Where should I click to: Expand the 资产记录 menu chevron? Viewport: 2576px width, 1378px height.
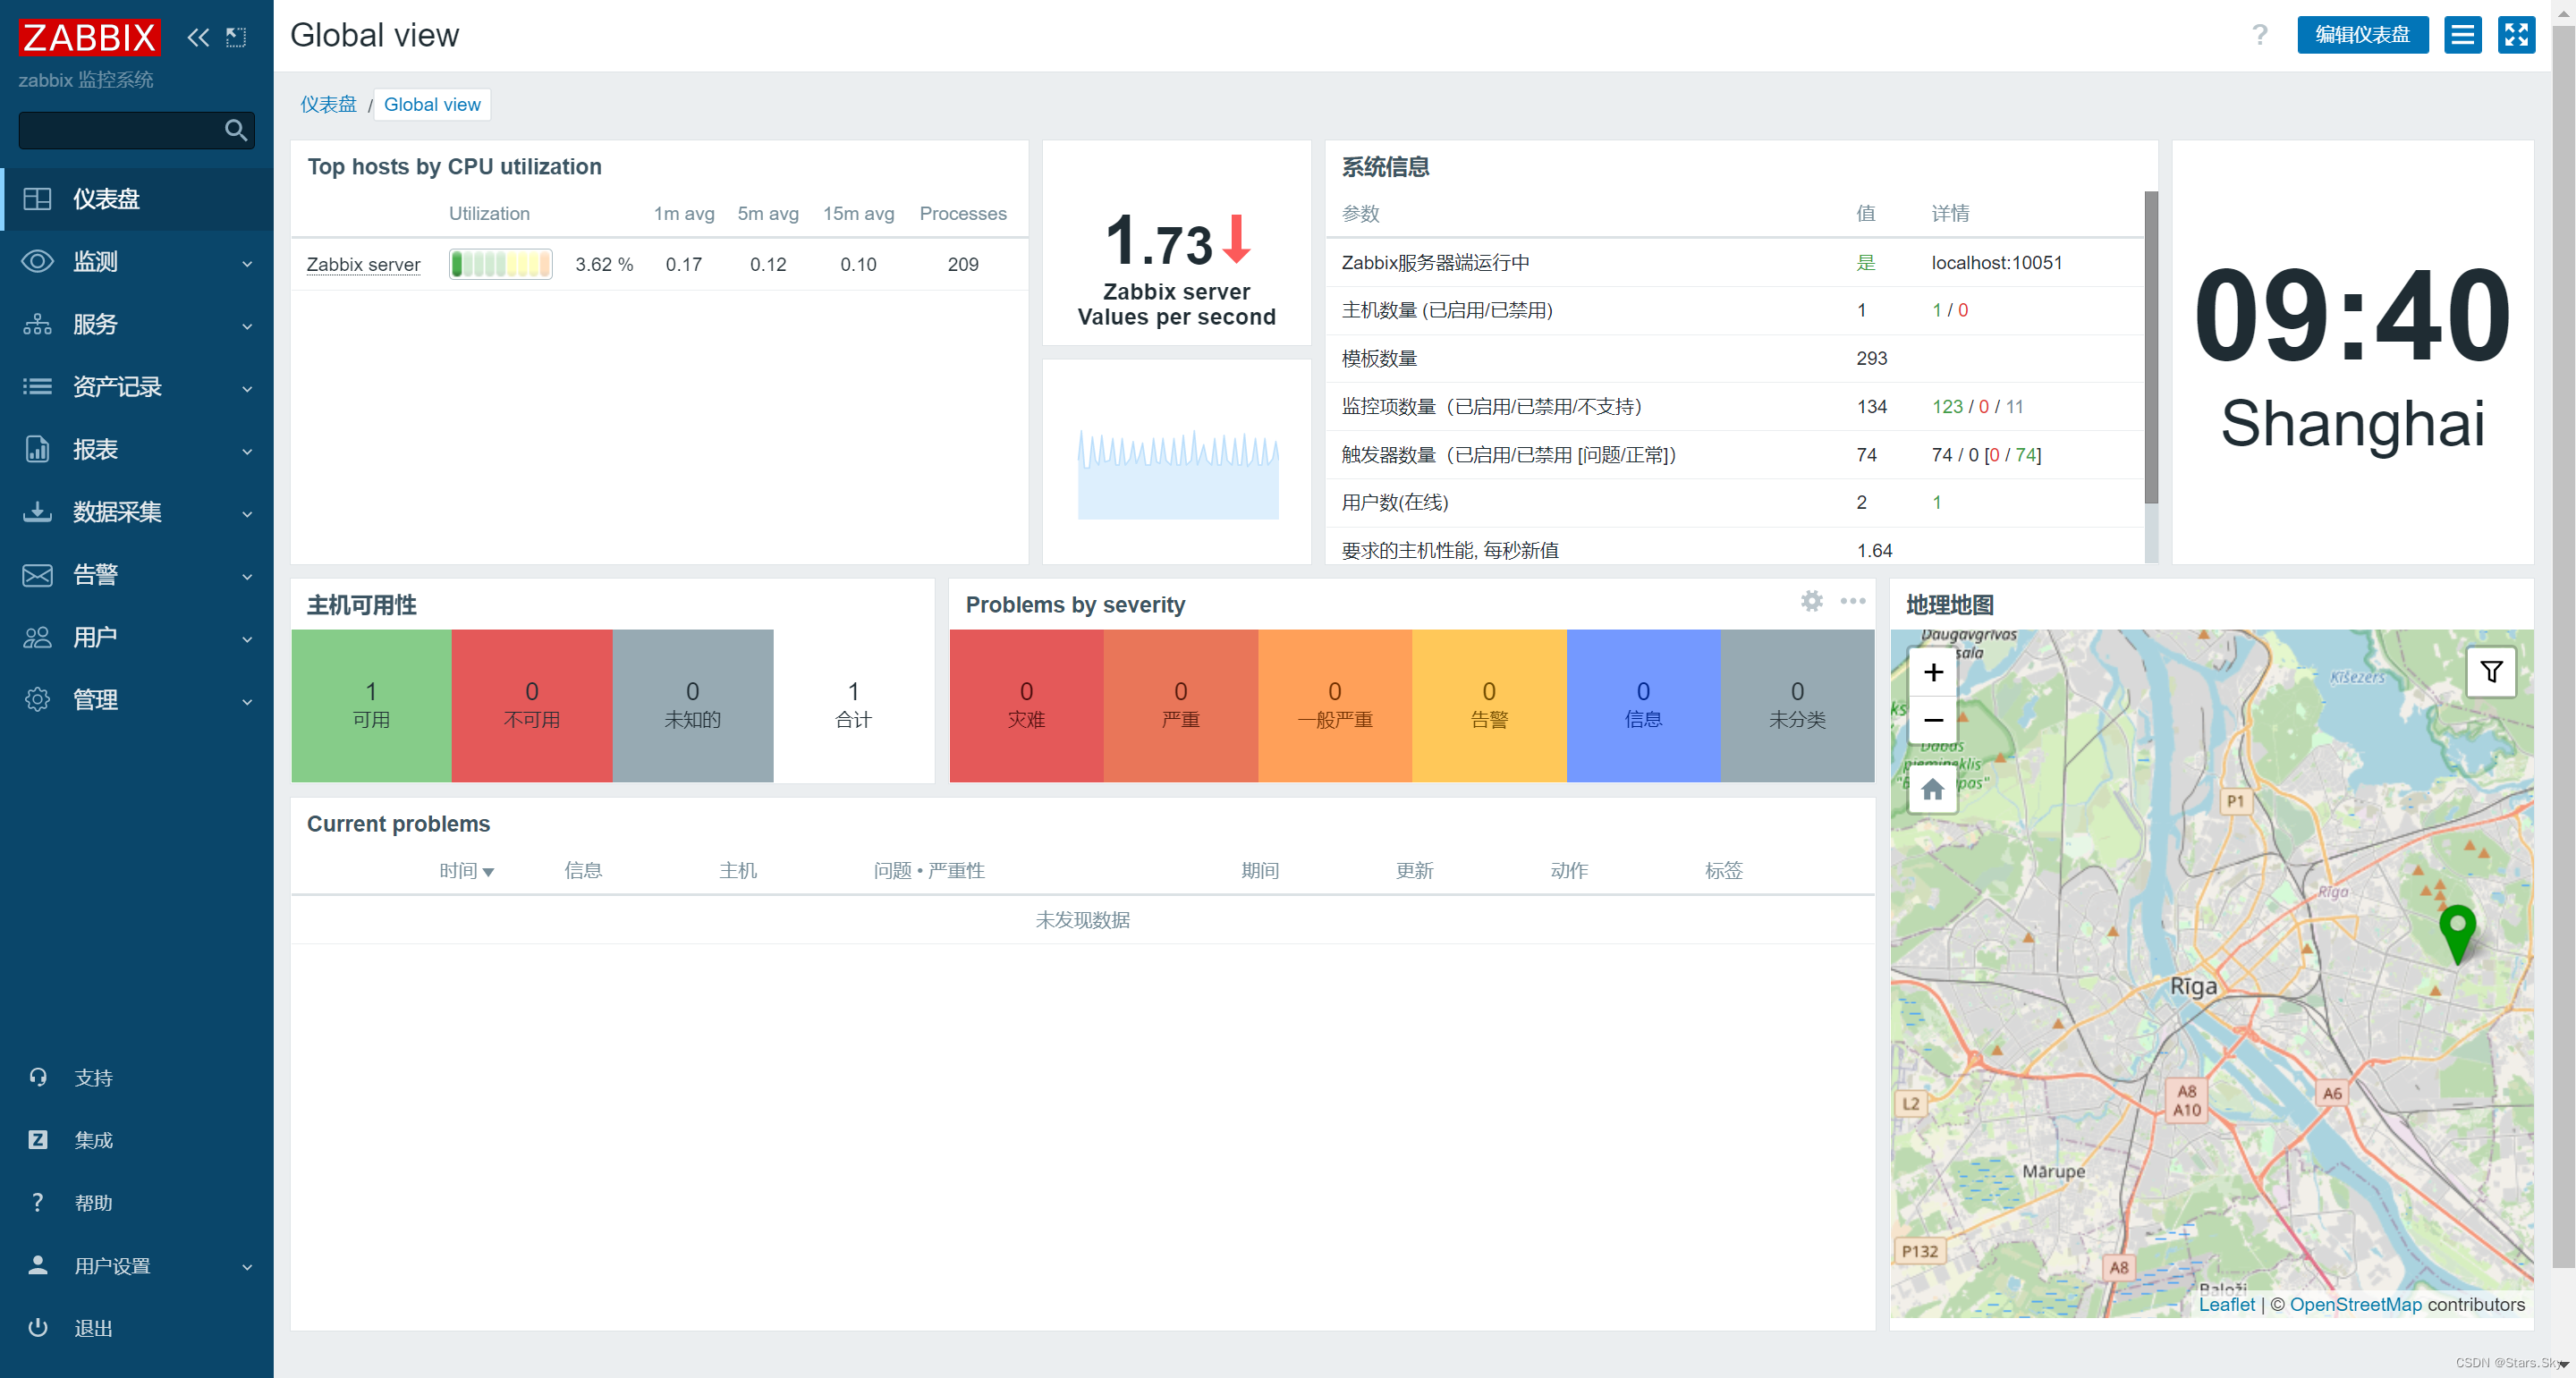point(247,389)
